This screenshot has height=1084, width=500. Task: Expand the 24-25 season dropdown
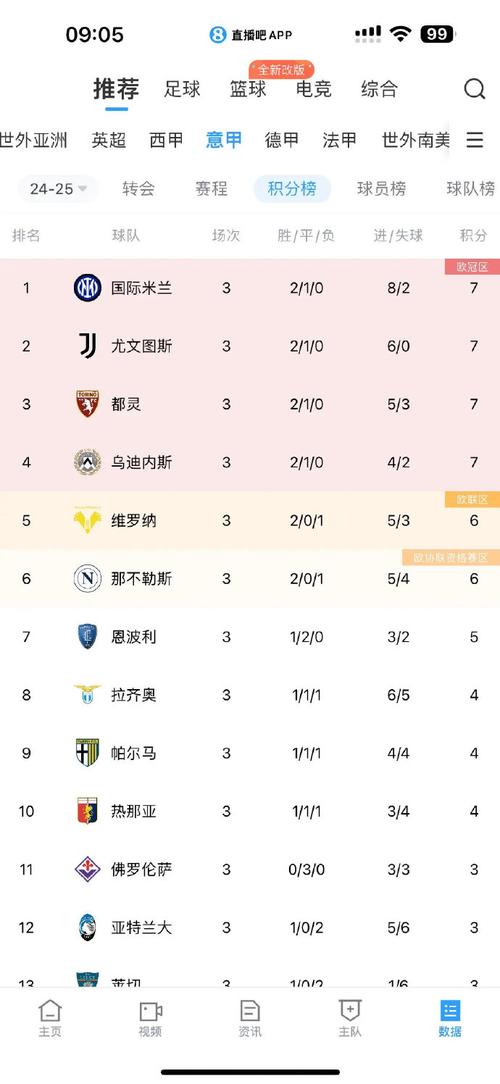[x=58, y=189]
